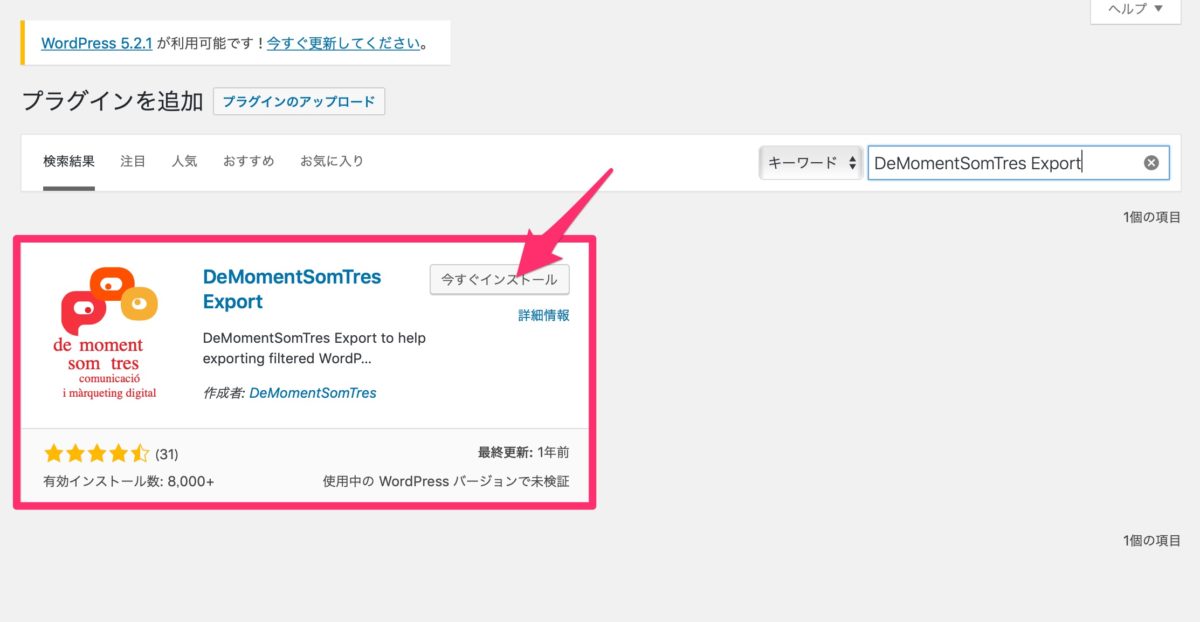Click the プラグインを追加 page heading
Viewport: 1200px width, 622px height.
click(112, 102)
